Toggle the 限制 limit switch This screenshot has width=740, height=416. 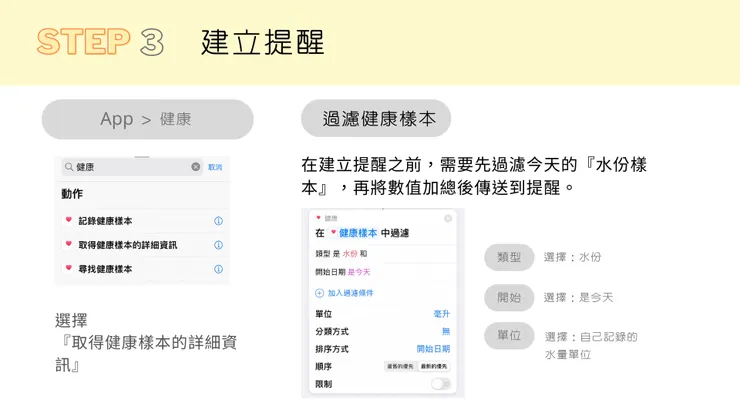(441, 384)
